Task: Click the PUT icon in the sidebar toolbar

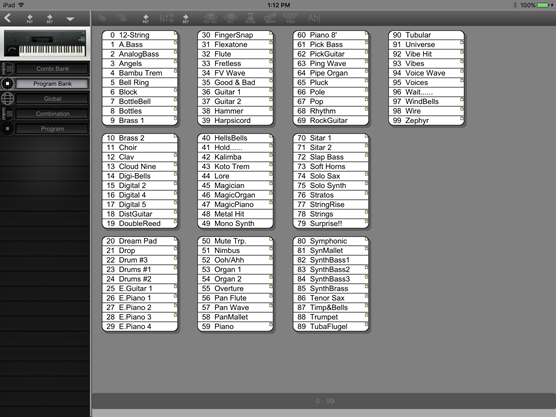Action: point(30,18)
